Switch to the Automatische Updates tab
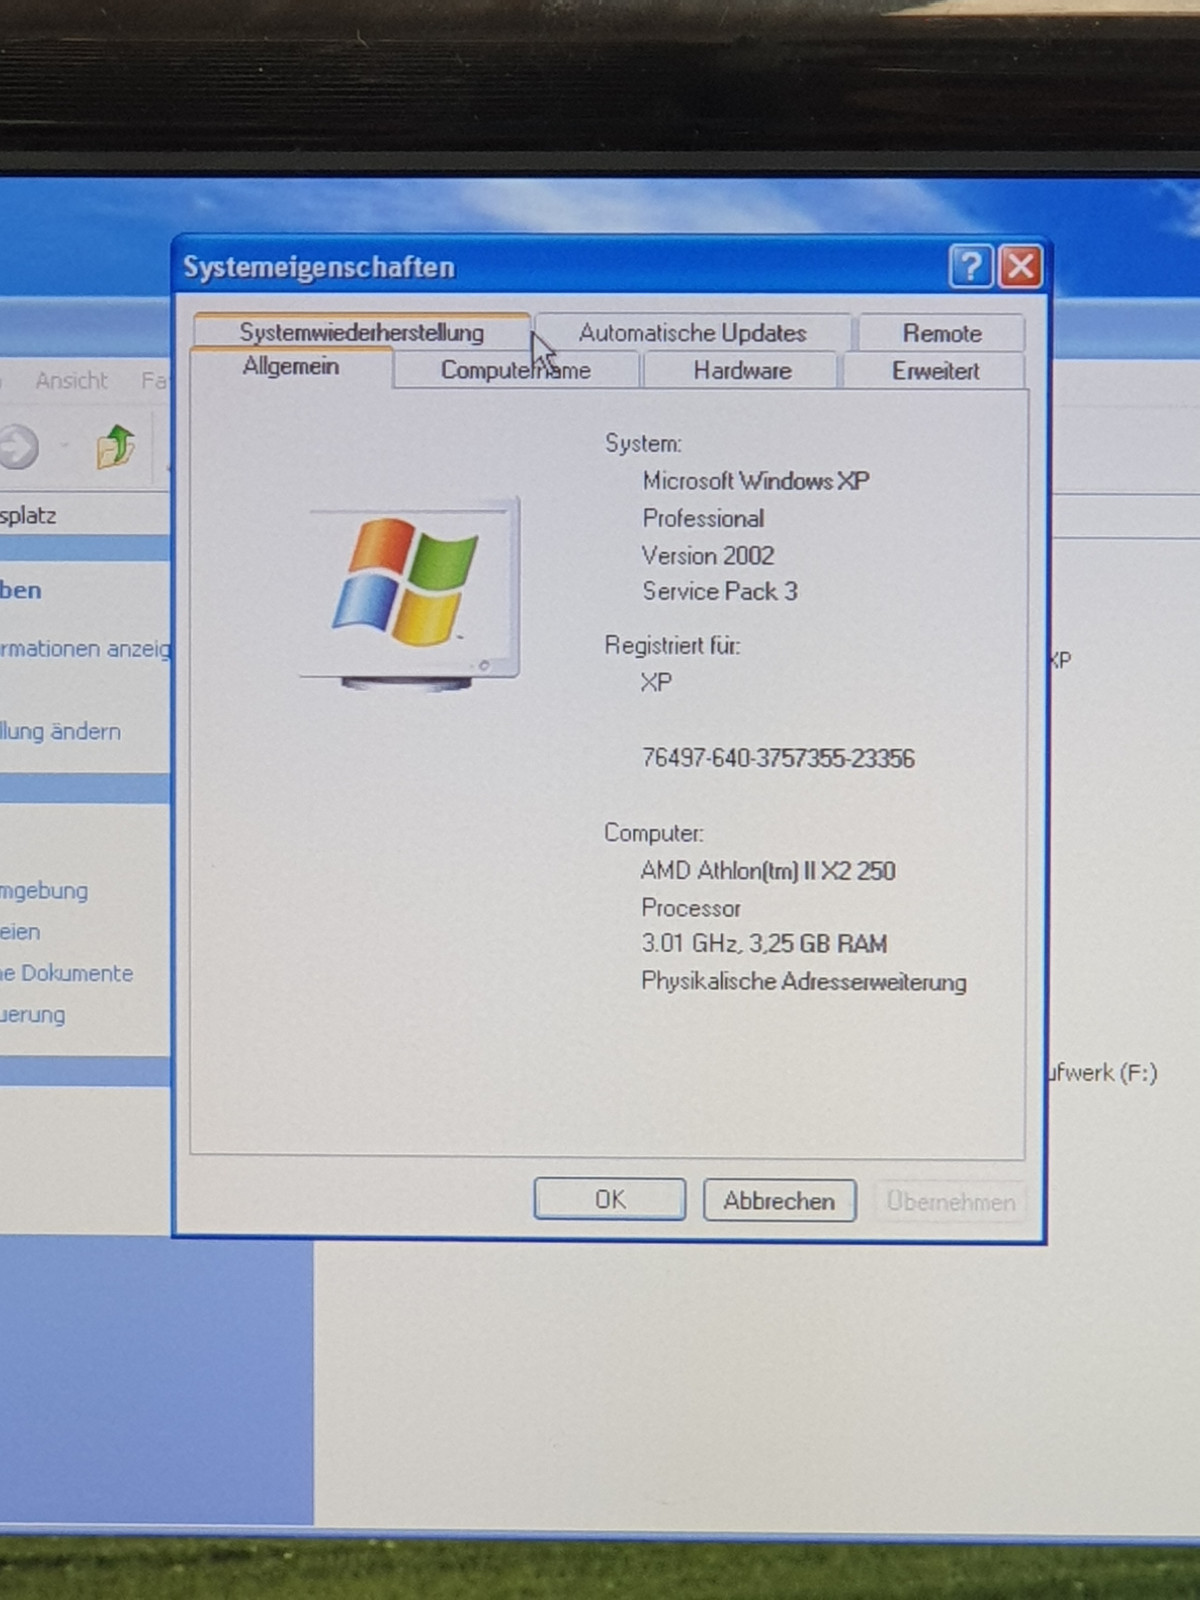Screen dimensions: 1200x1600 [692, 333]
